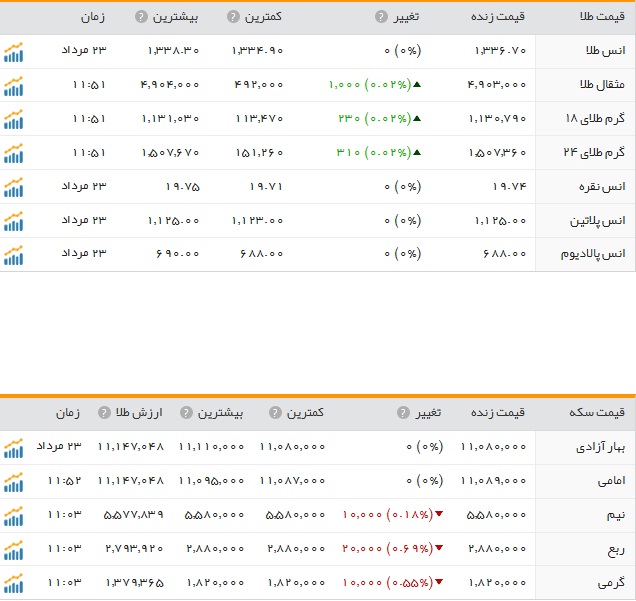Click the انس پالادیوم row label
The width and height of the screenshot is (636, 601).
click(x=593, y=254)
